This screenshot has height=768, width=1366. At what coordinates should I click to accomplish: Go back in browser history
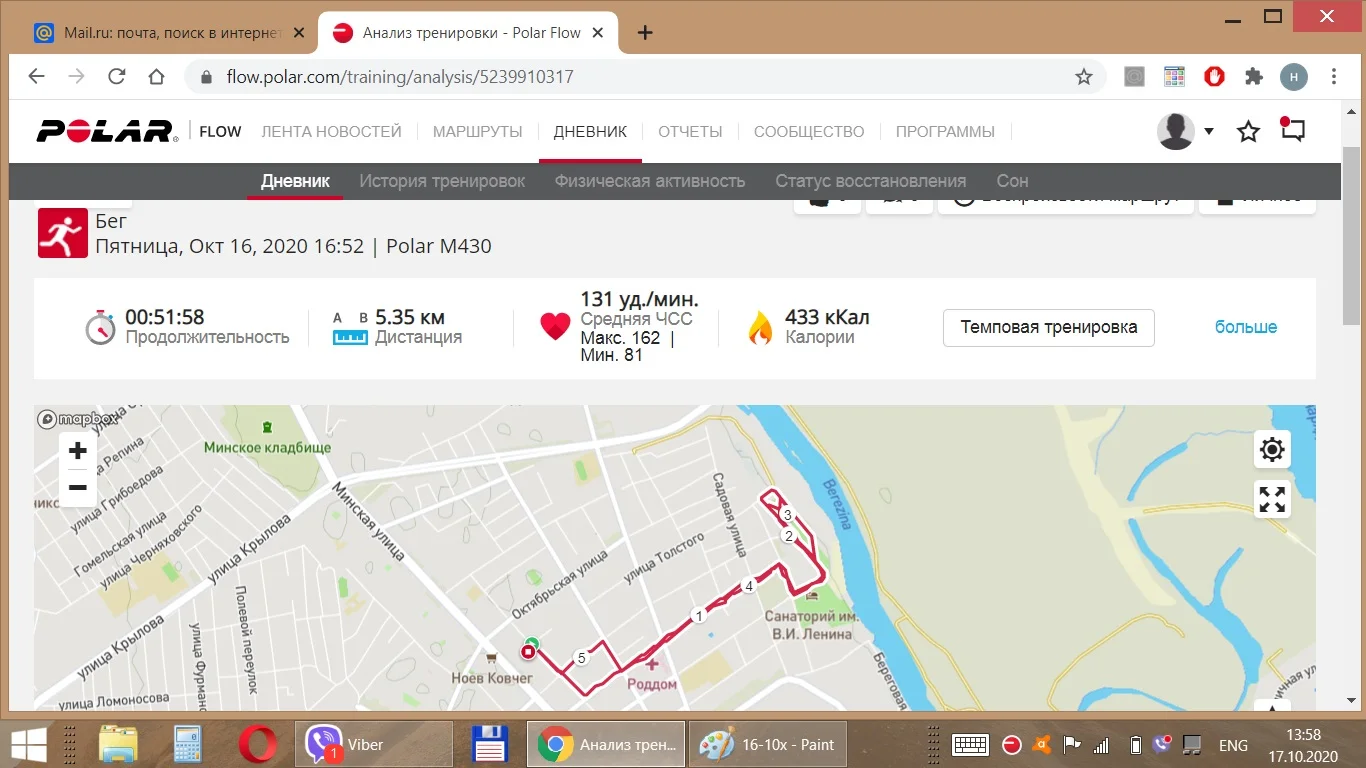coord(36,77)
